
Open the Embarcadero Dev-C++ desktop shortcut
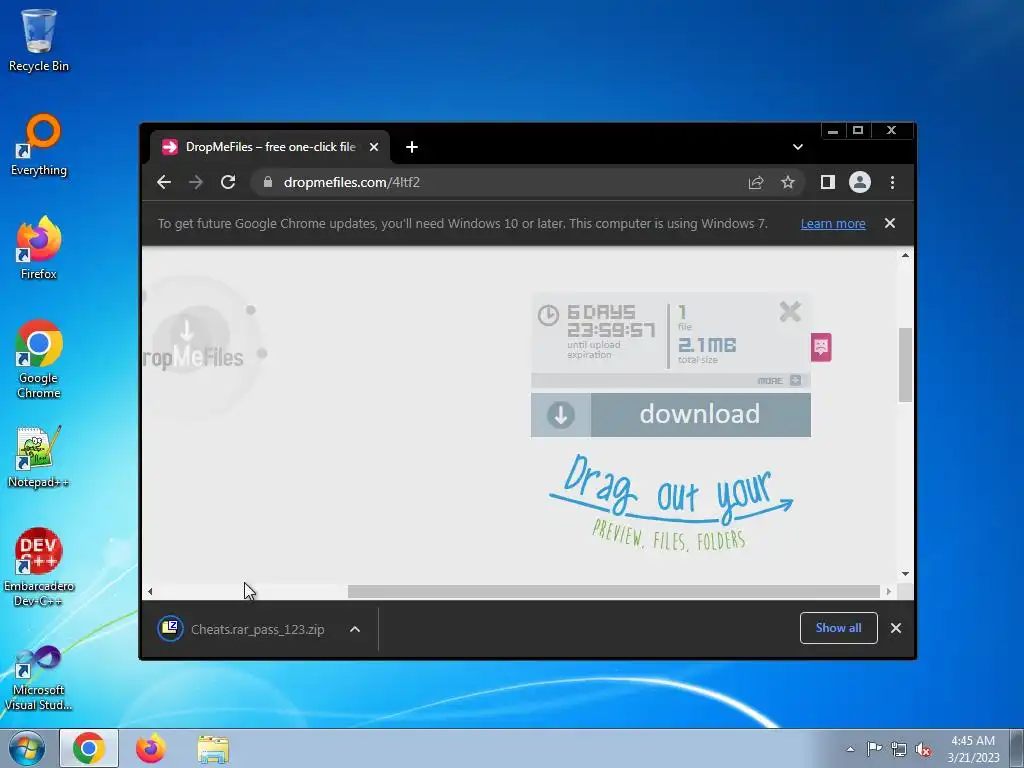click(x=39, y=567)
